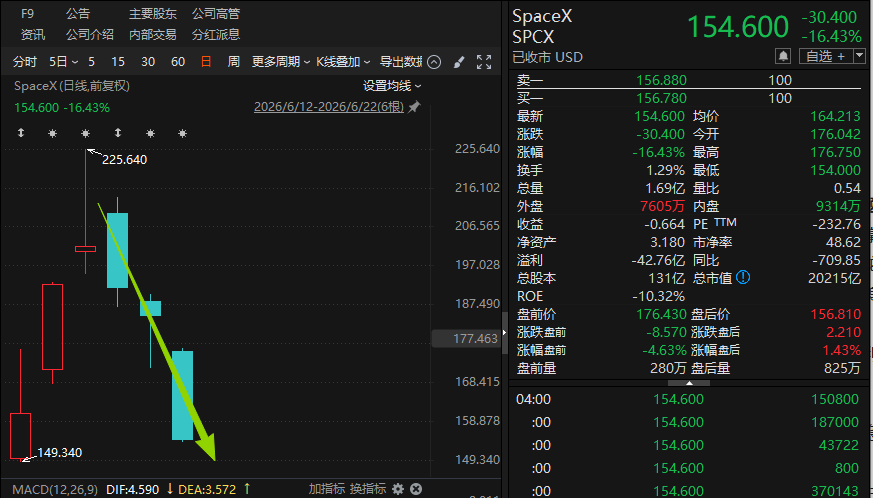Switch to 分时 chart view
The width and height of the screenshot is (873, 498).
[25, 62]
